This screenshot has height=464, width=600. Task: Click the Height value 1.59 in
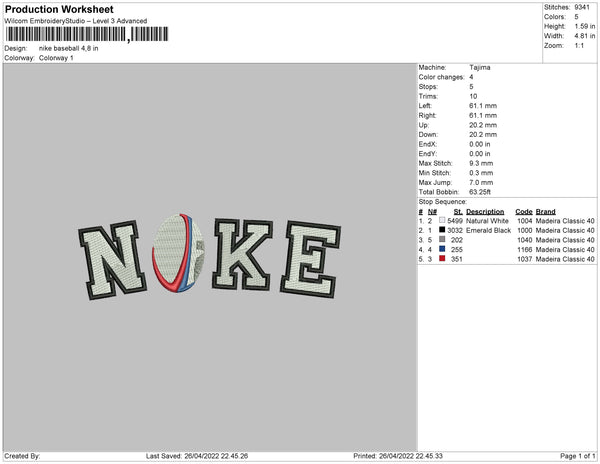(x=585, y=26)
